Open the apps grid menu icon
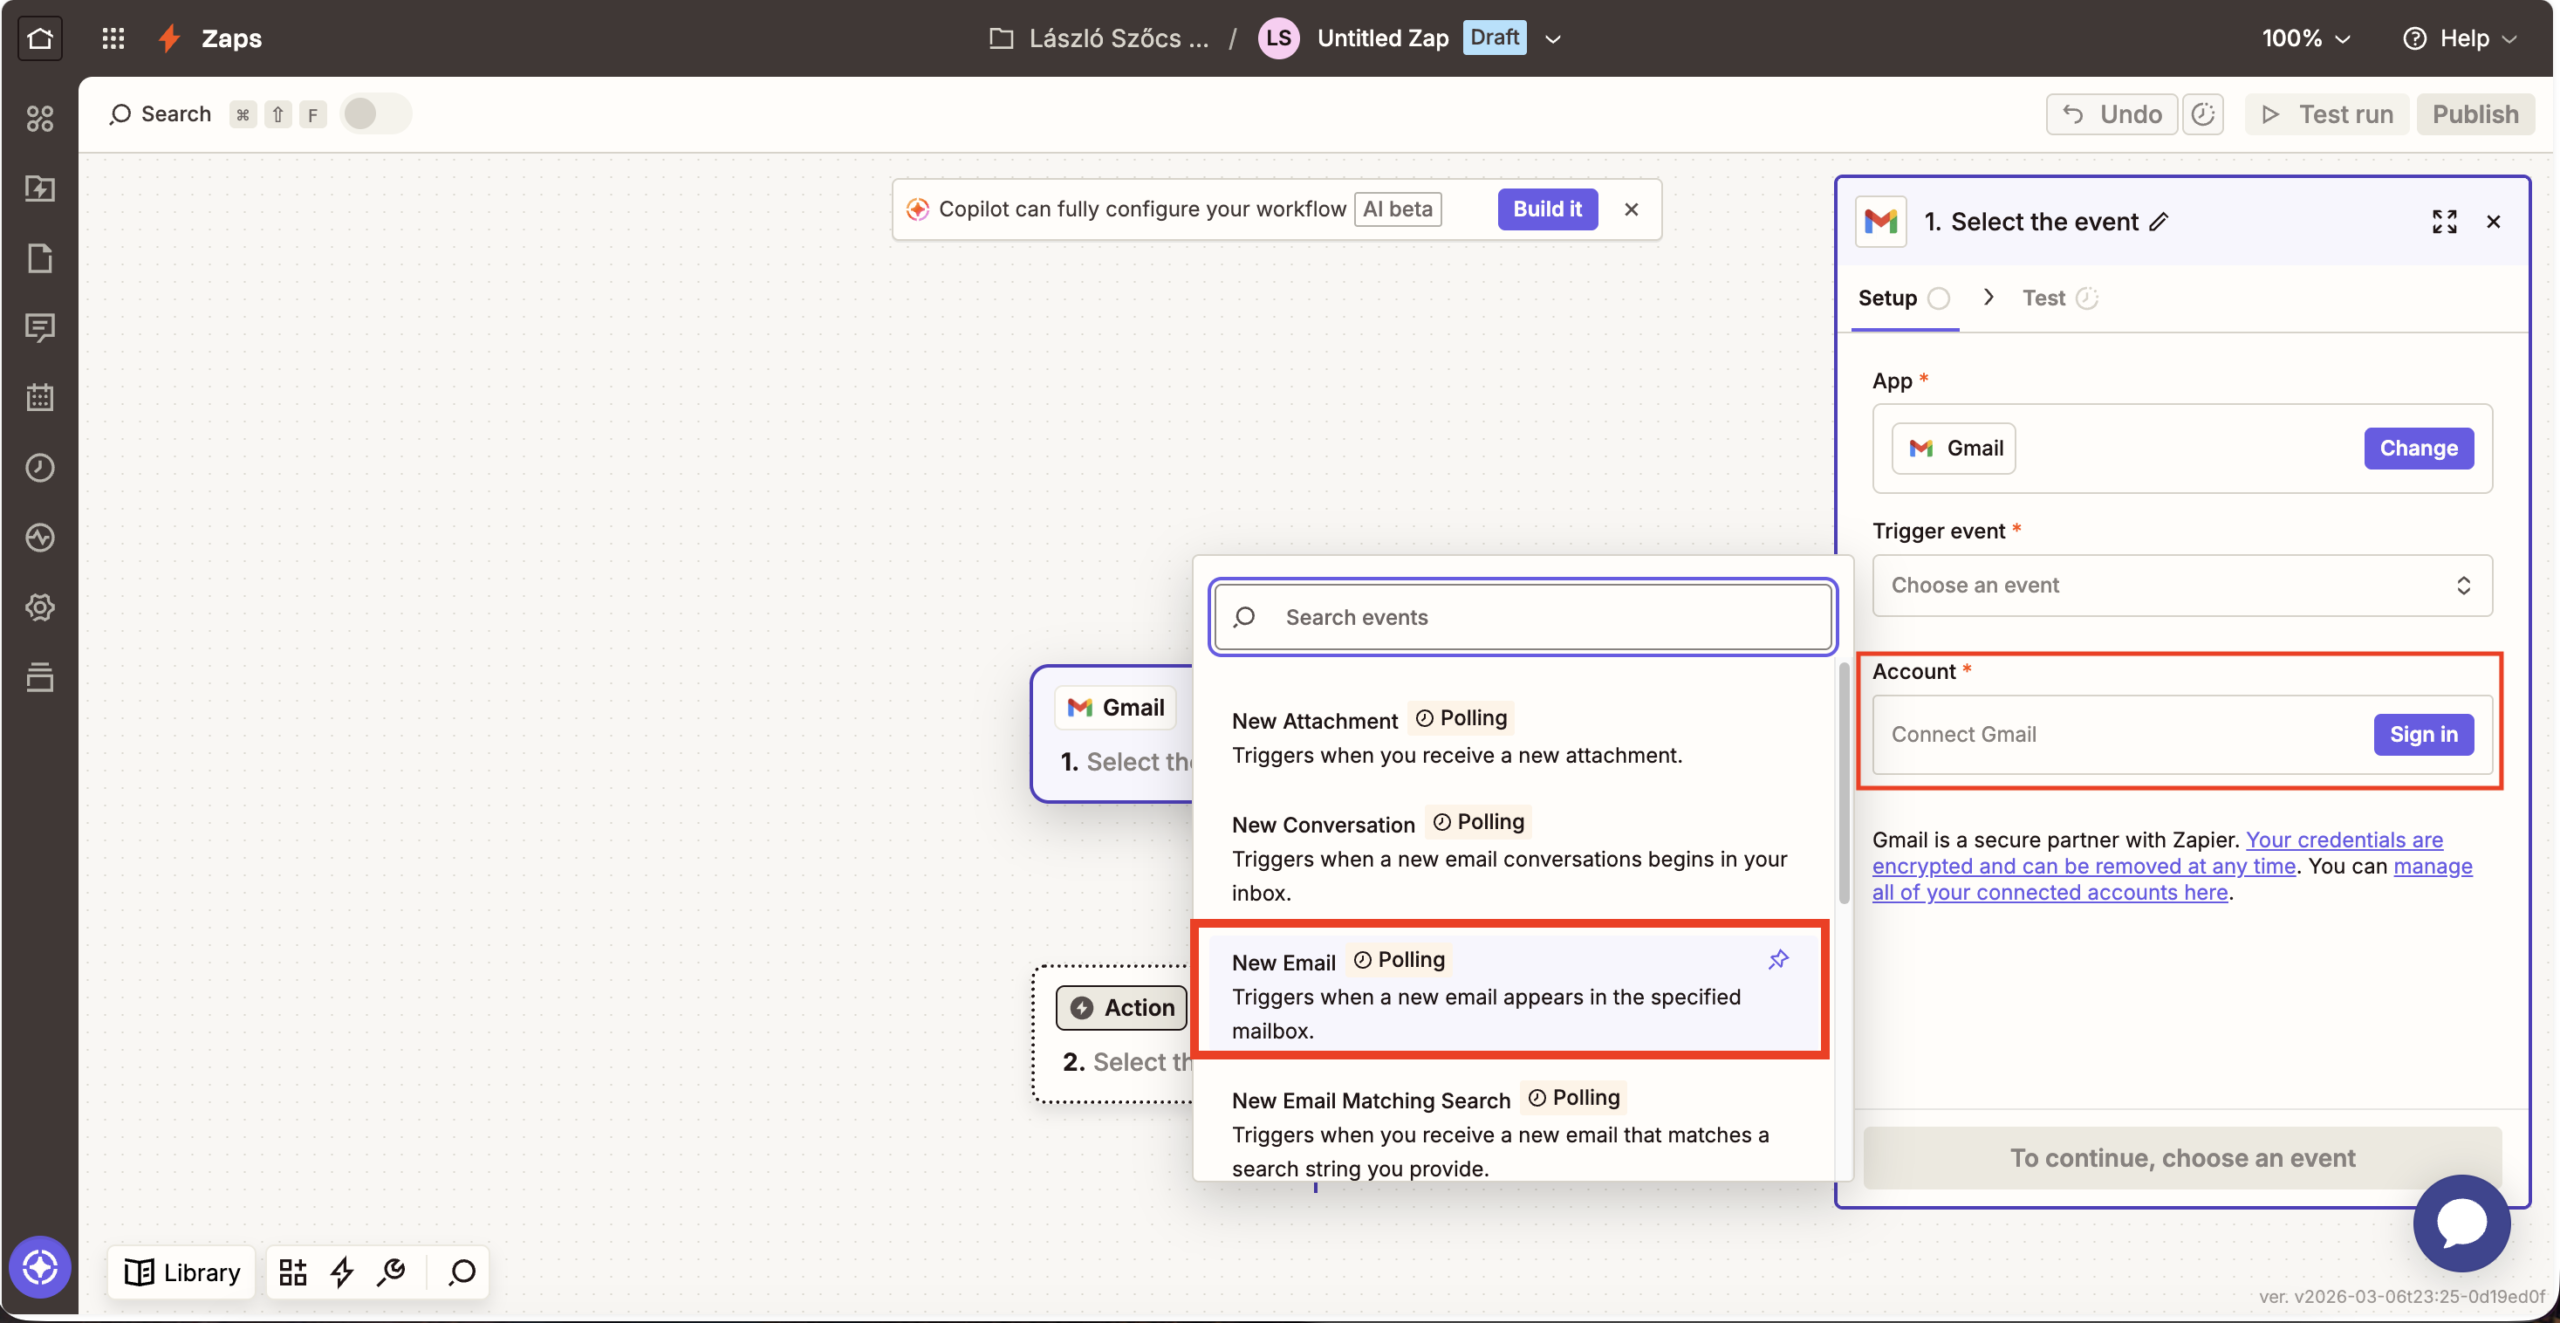The height and width of the screenshot is (1323, 2560). 113,38
